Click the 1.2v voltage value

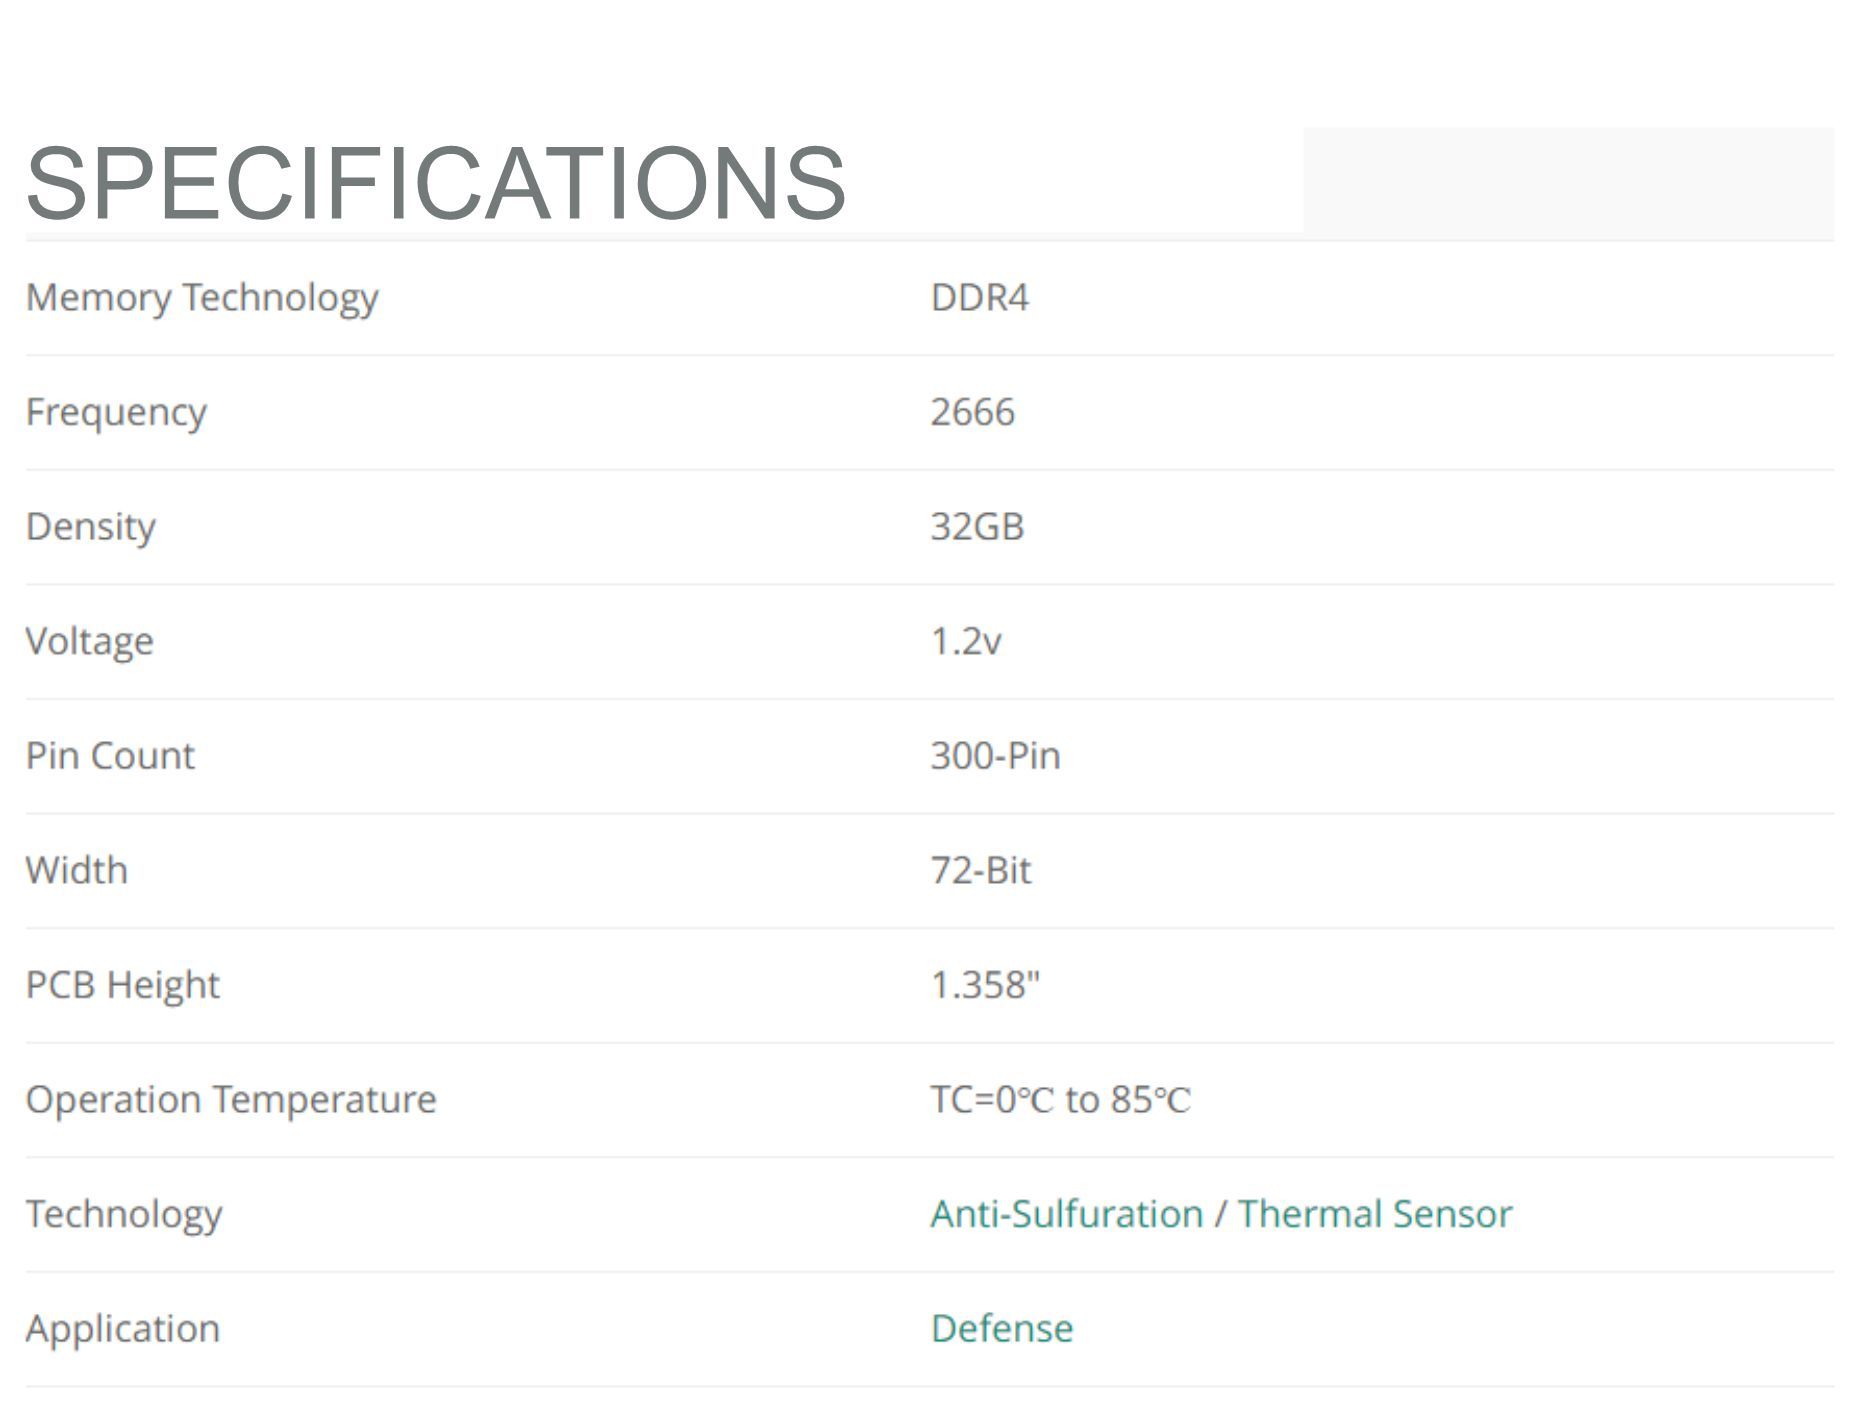pos(965,641)
